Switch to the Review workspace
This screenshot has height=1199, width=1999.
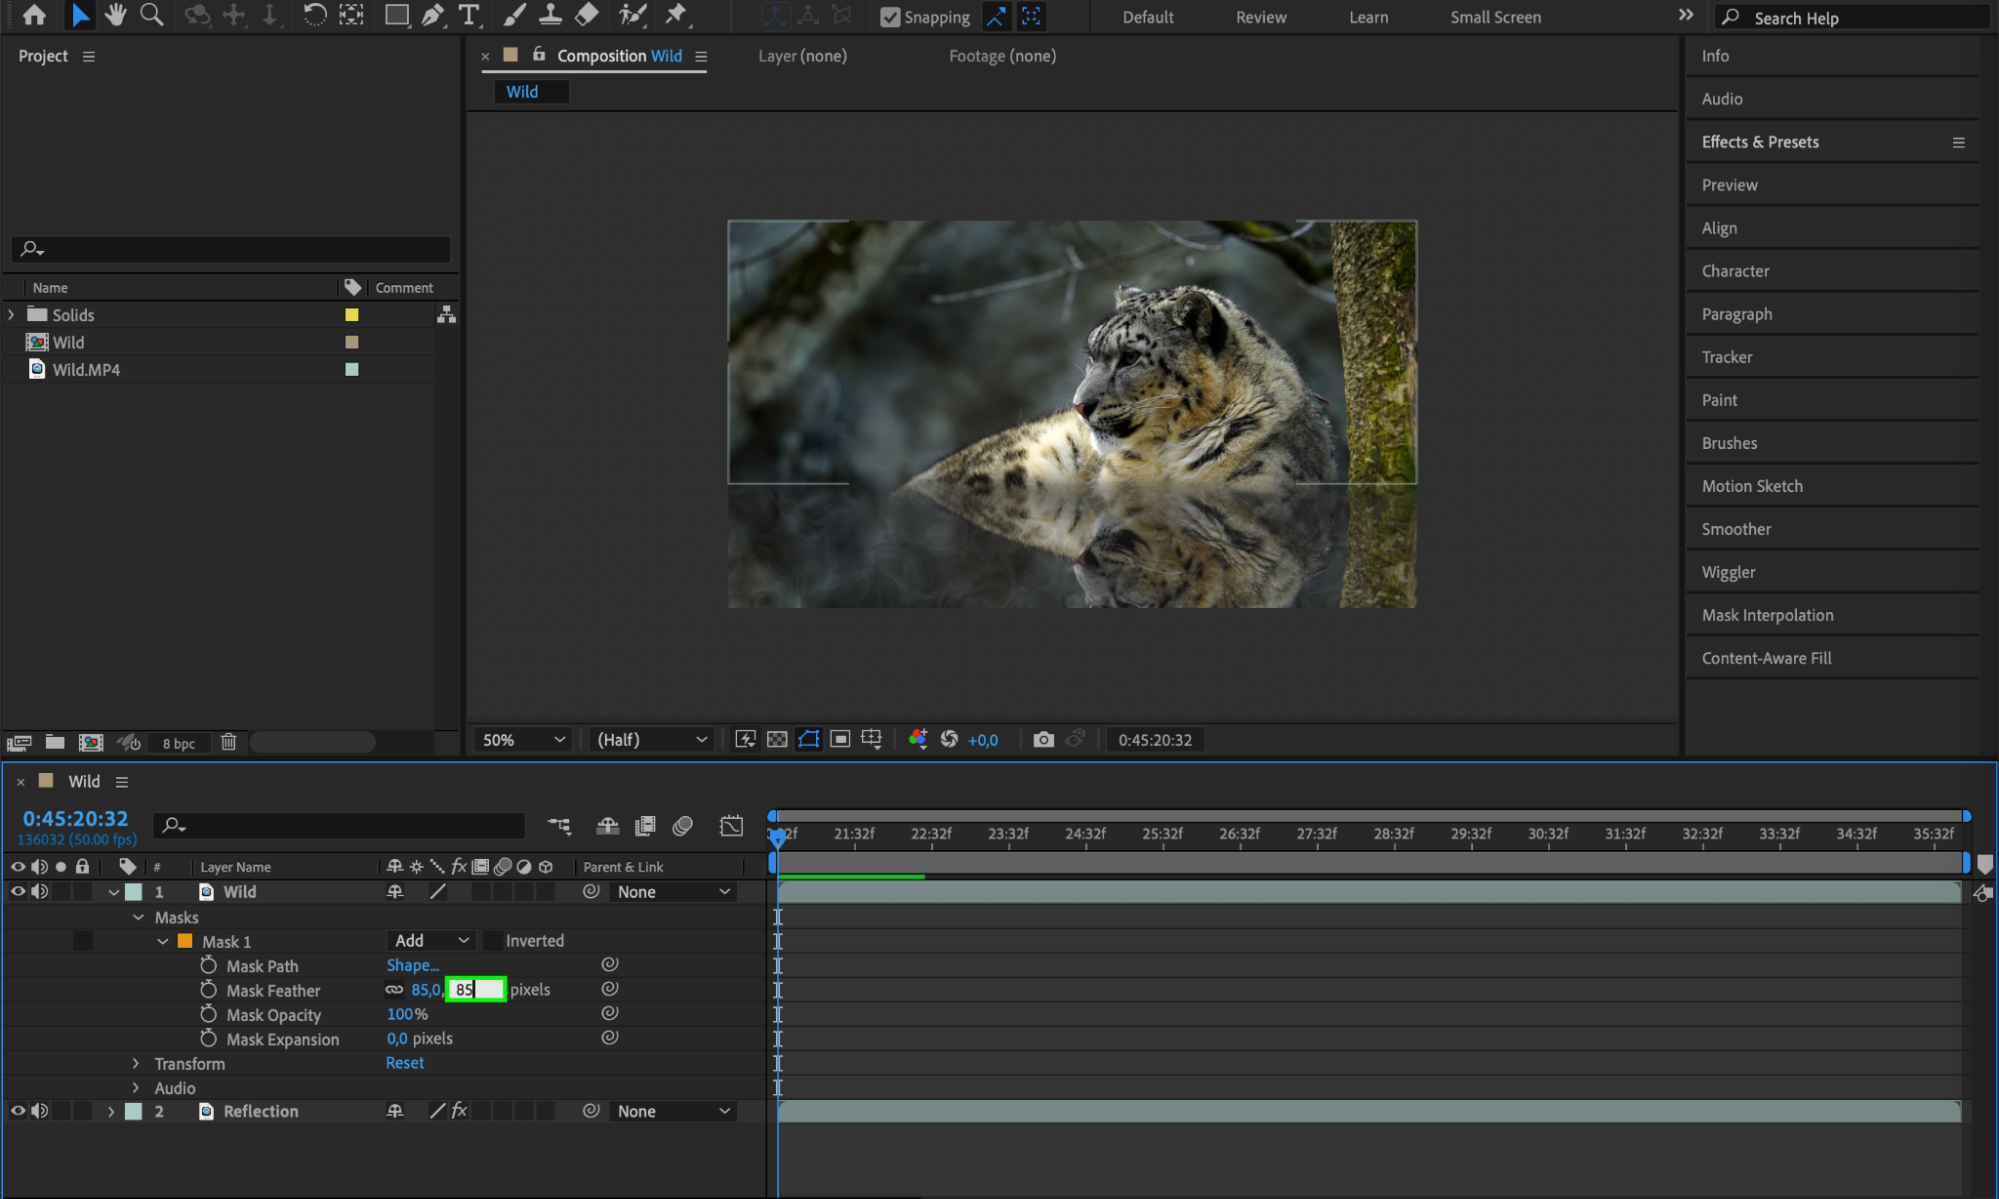tap(1260, 17)
